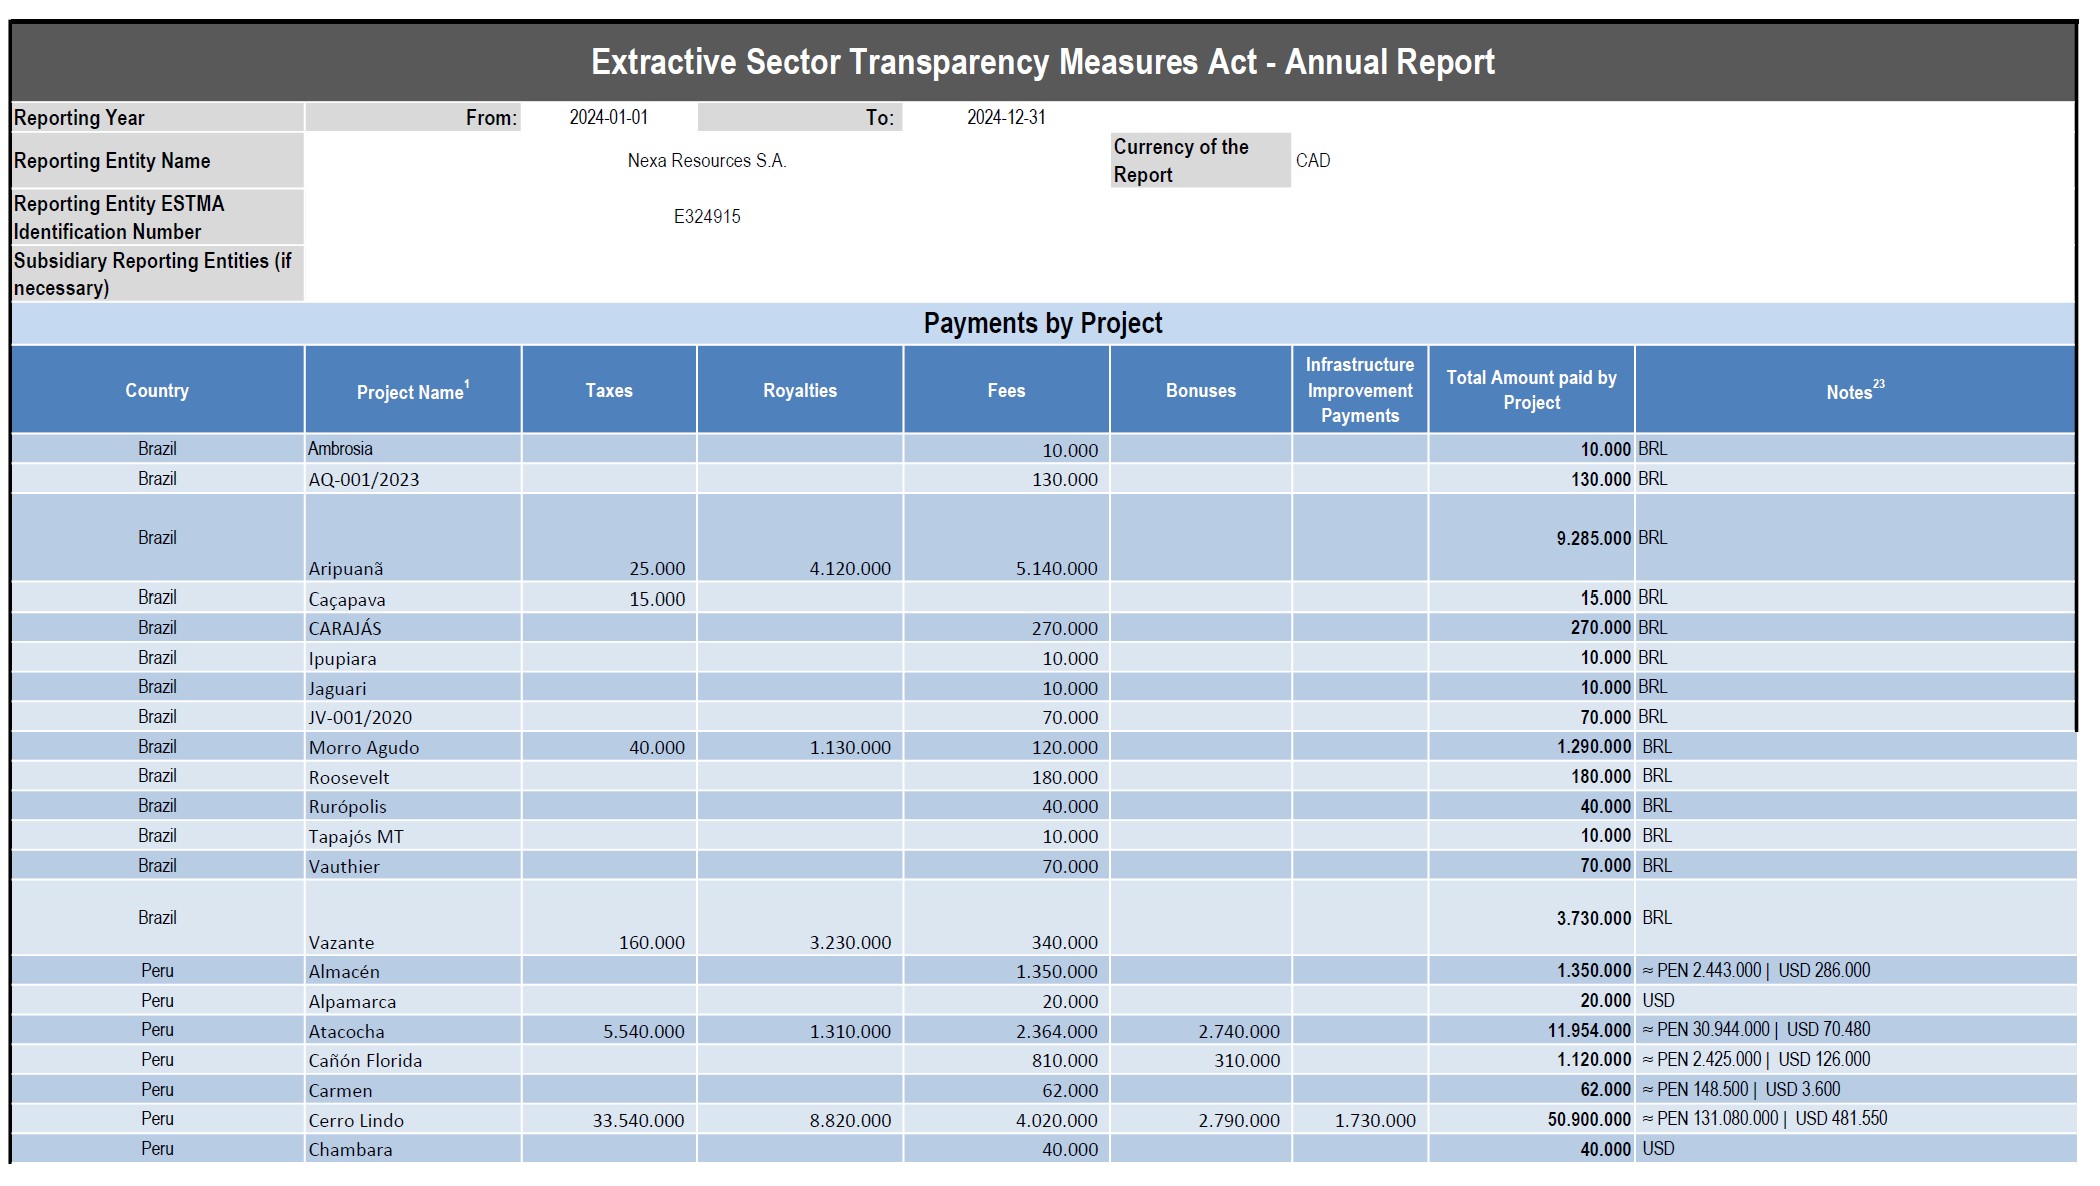
Task: Click the Country column header
Action: coord(157,390)
